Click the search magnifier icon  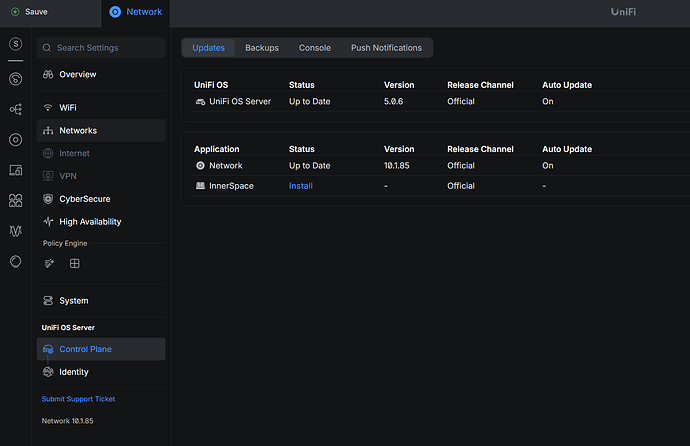pos(47,48)
